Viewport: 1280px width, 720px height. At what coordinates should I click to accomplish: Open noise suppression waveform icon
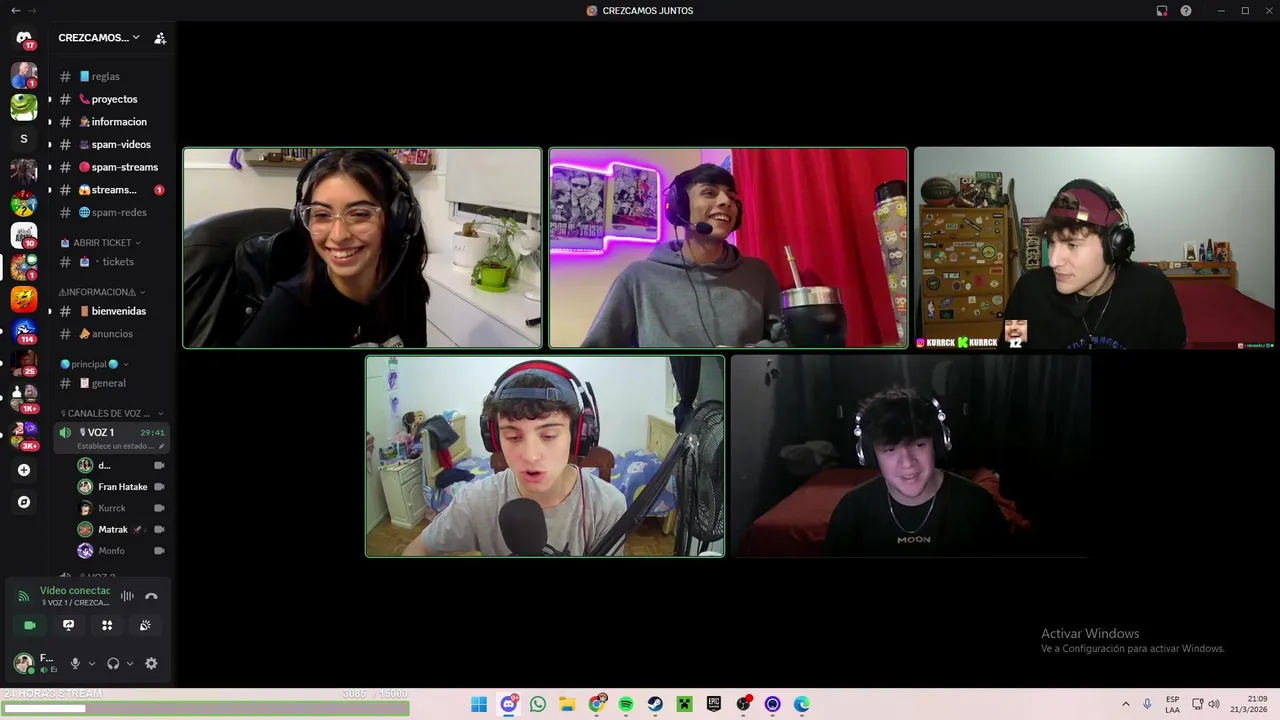tap(127, 596)
